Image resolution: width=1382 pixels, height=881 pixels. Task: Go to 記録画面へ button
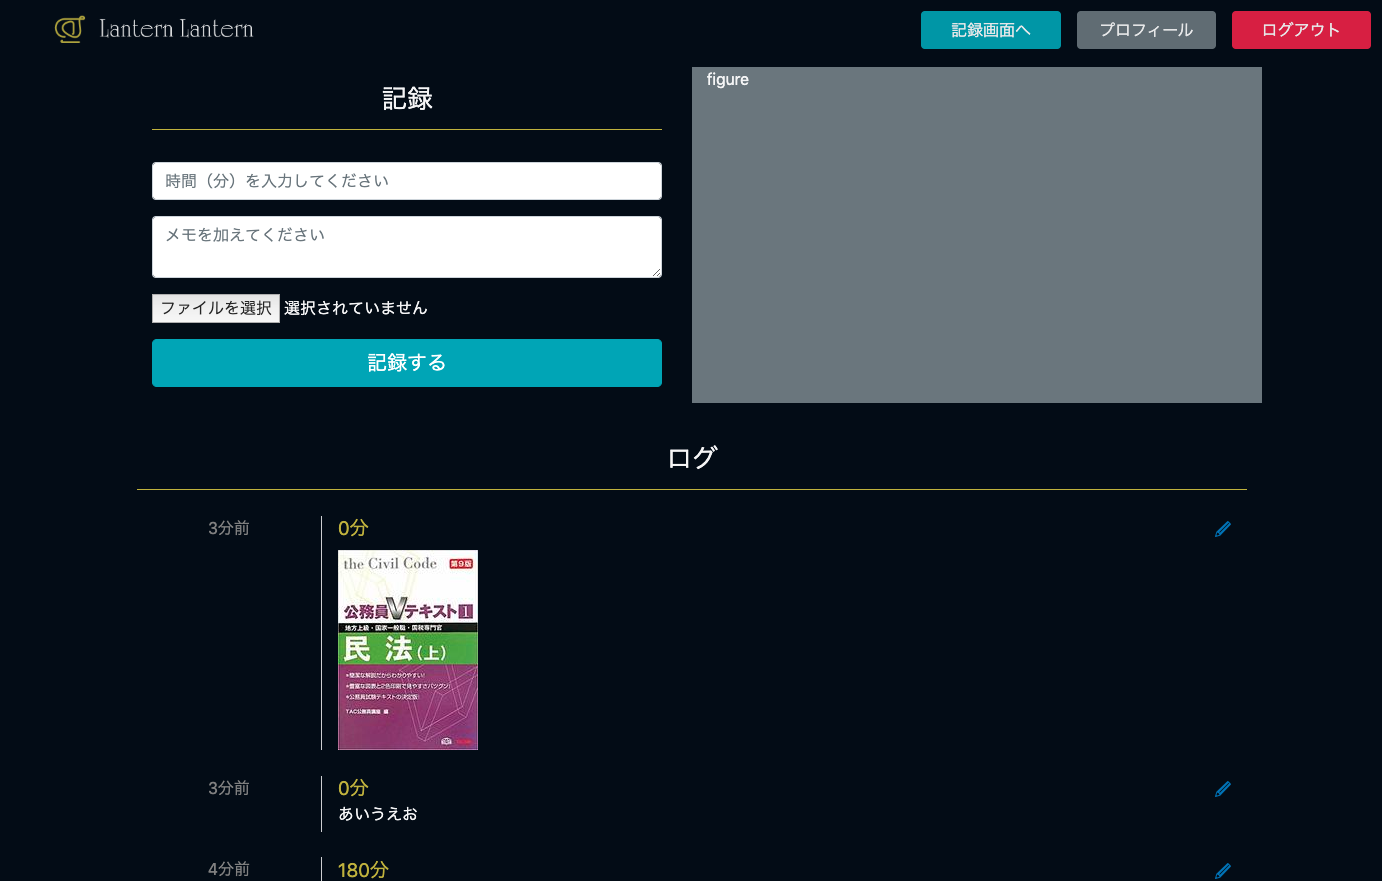(x=991, y=30)
